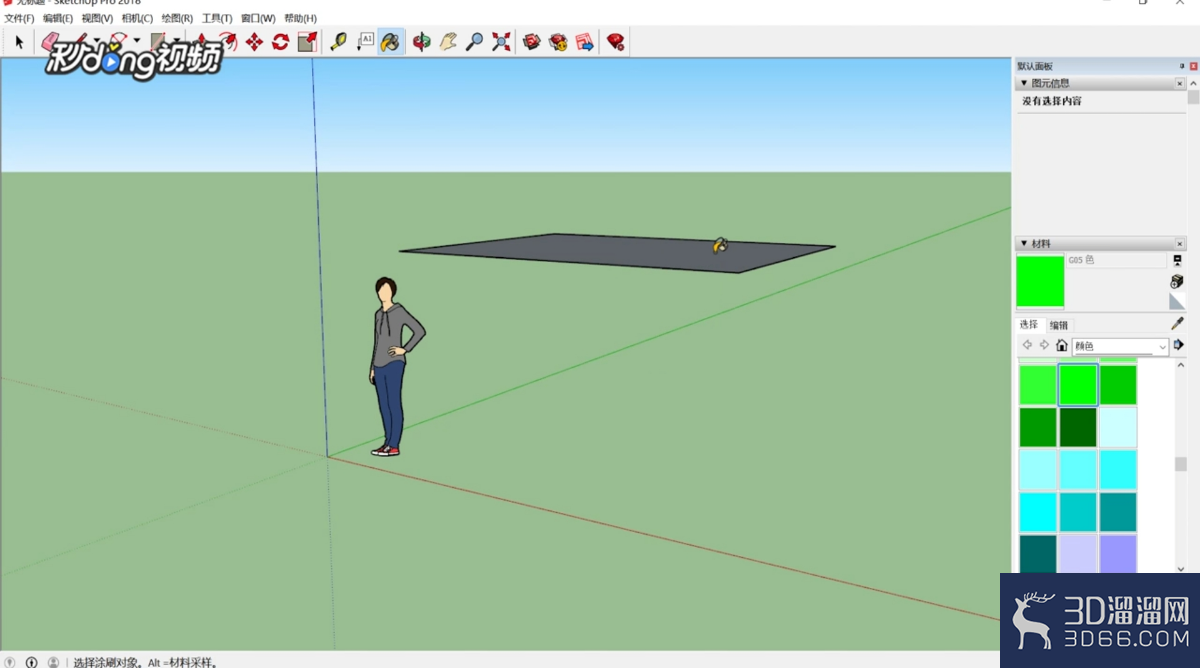Activate the Rotate tool
Image resolution: width=1200 pixels, height=668 pixels.
(280, 41)
